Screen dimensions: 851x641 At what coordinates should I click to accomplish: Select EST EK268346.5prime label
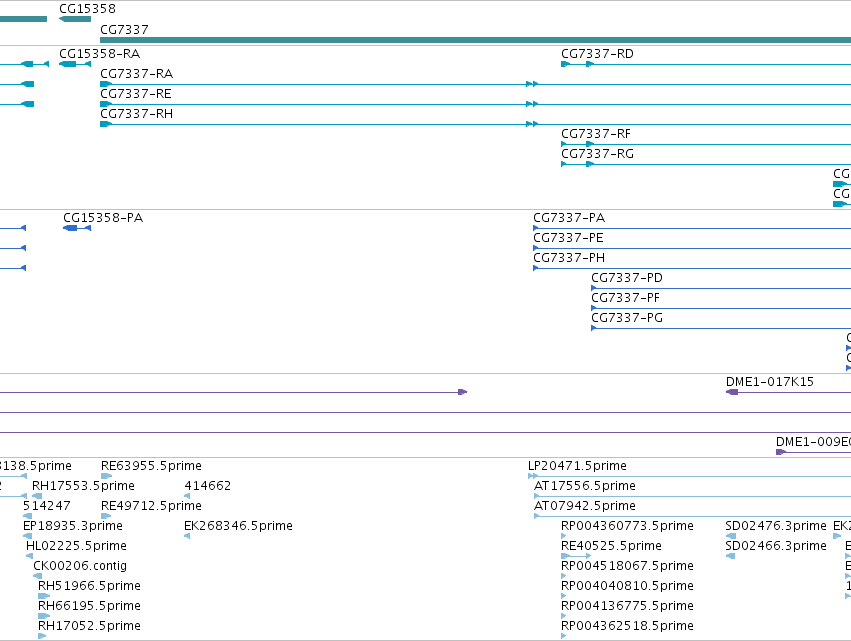point(238,526)
